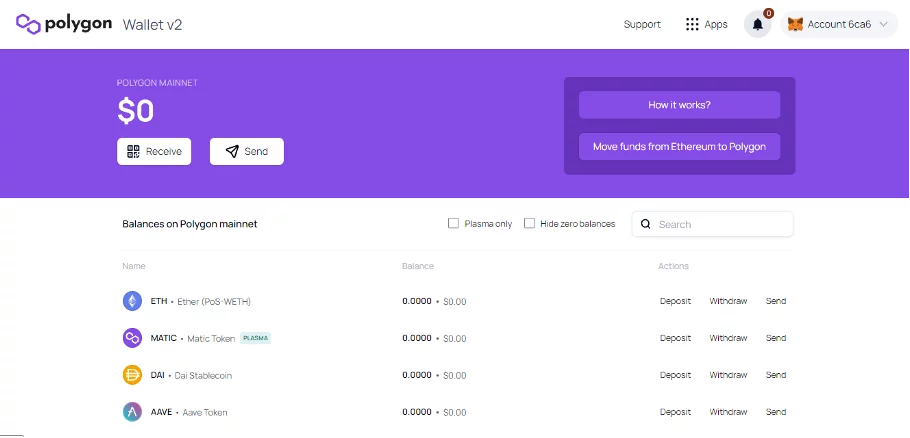Viewport: 910px width, 438px height.
Task: Deposit DAI
Action: click(x=676, y=375)
